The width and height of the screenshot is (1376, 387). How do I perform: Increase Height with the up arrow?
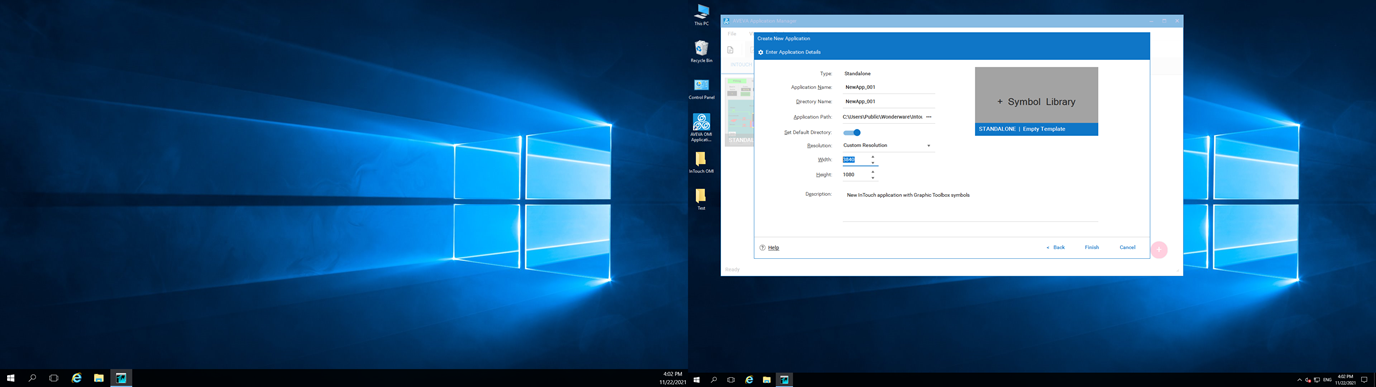tap(873, 172)
